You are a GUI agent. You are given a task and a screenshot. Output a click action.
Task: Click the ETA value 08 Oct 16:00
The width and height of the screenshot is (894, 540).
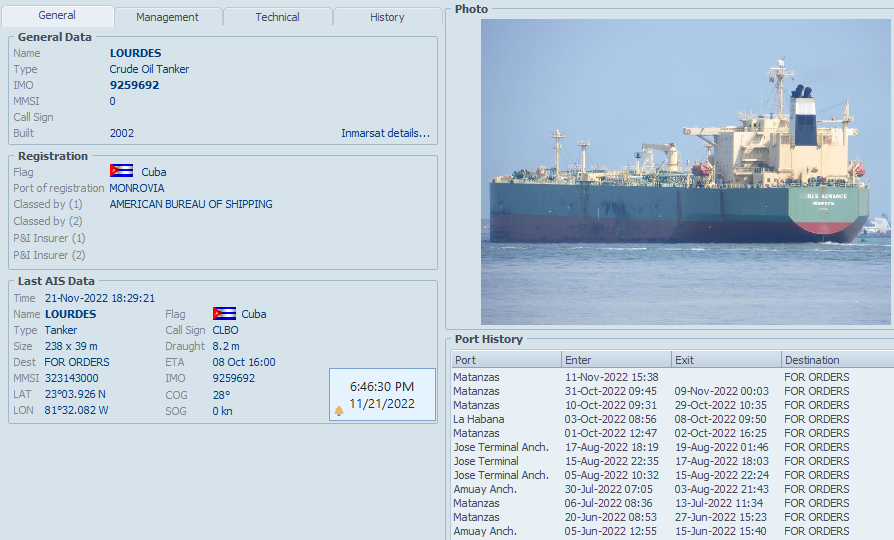pyautogui.click(x=244, y=362)
